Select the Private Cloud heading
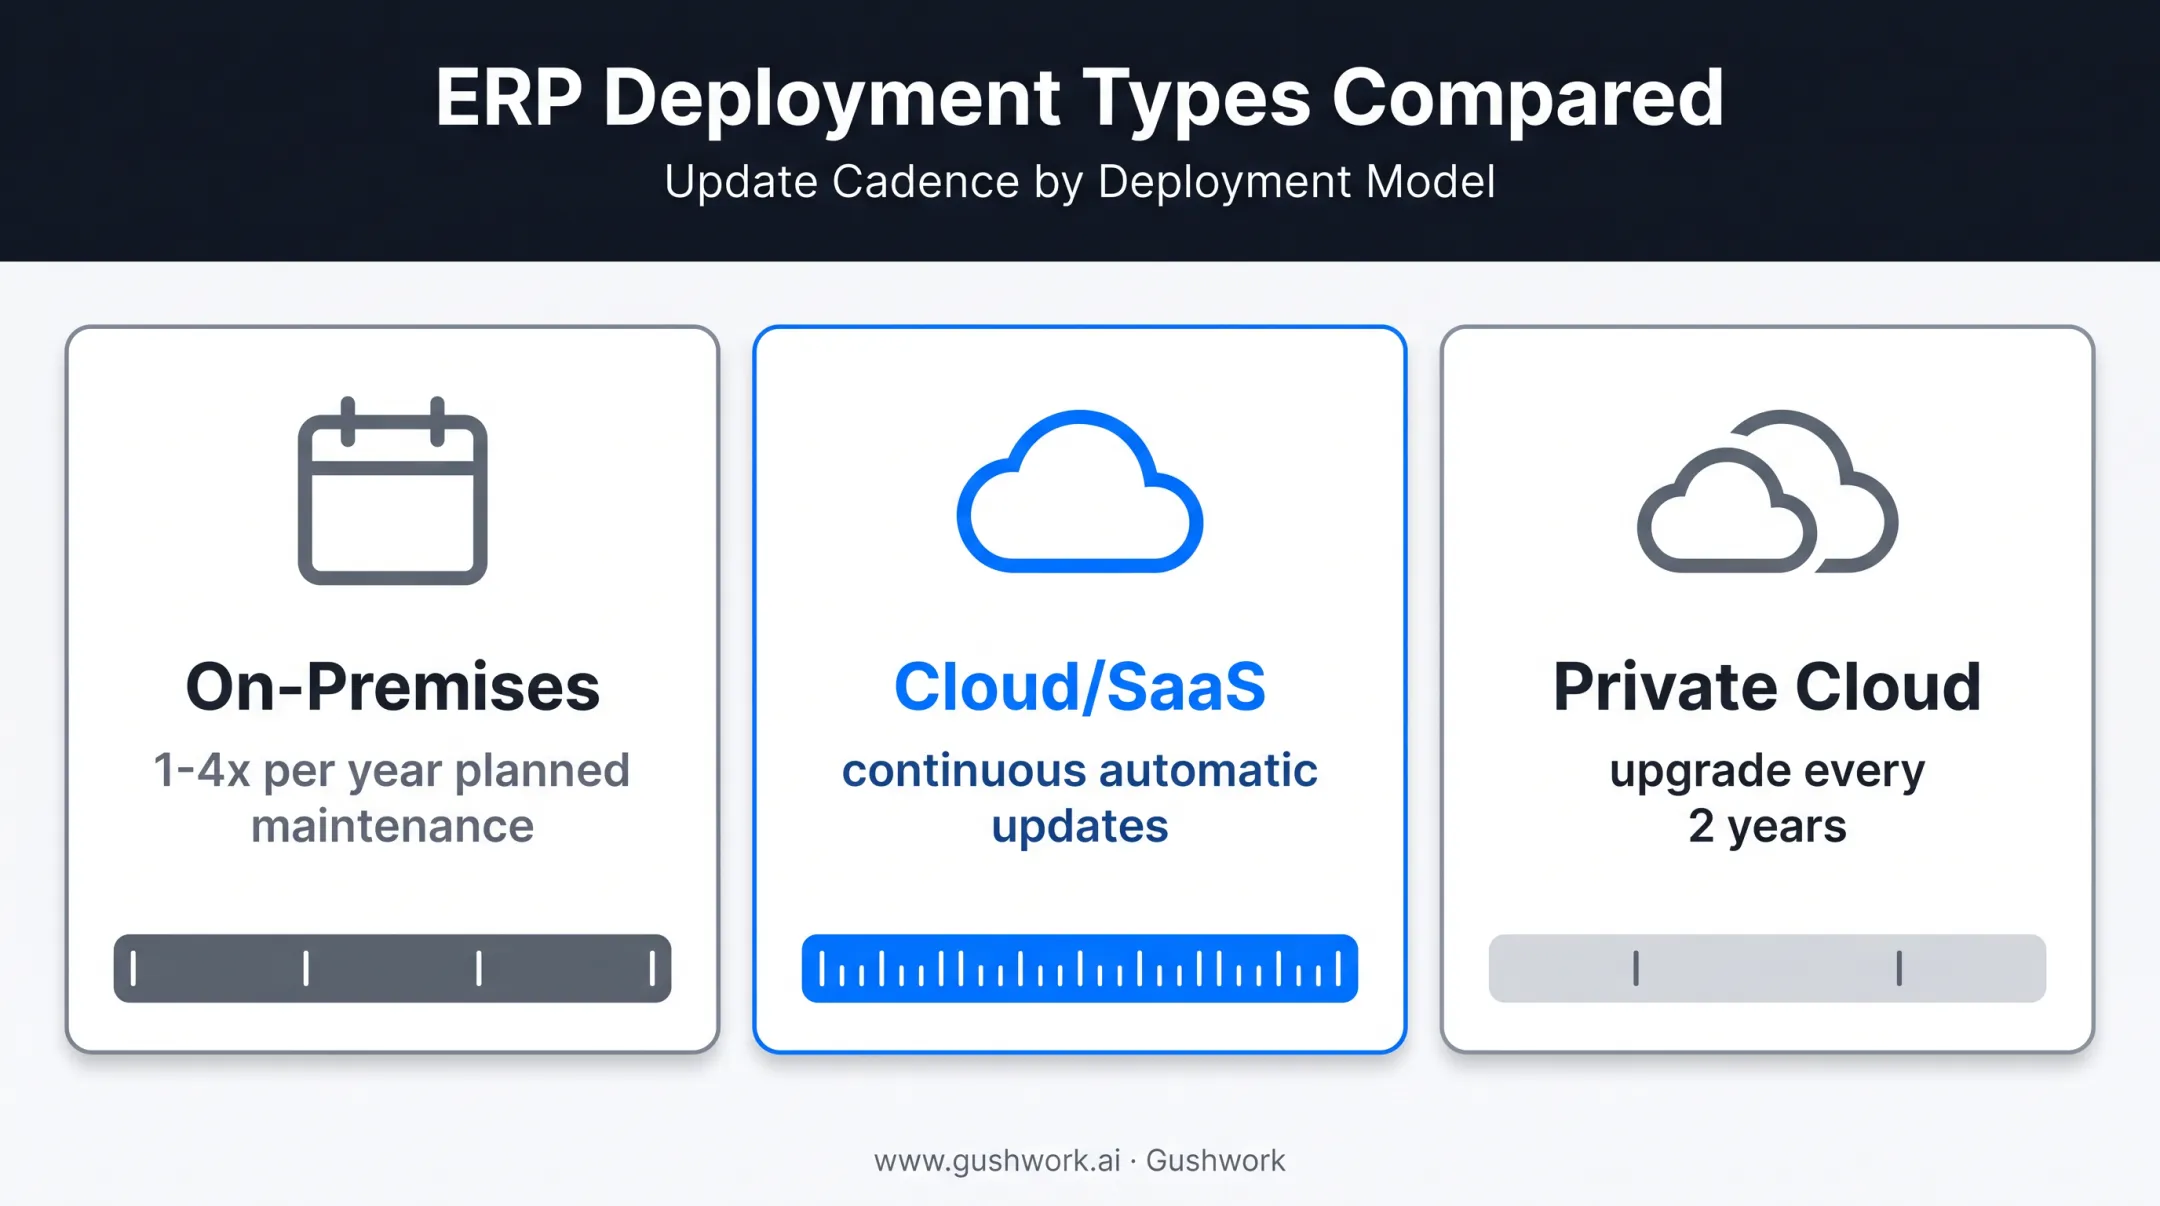Image resolution: width=2160 pixels, height=1206 pixels. pos(1767,687)
